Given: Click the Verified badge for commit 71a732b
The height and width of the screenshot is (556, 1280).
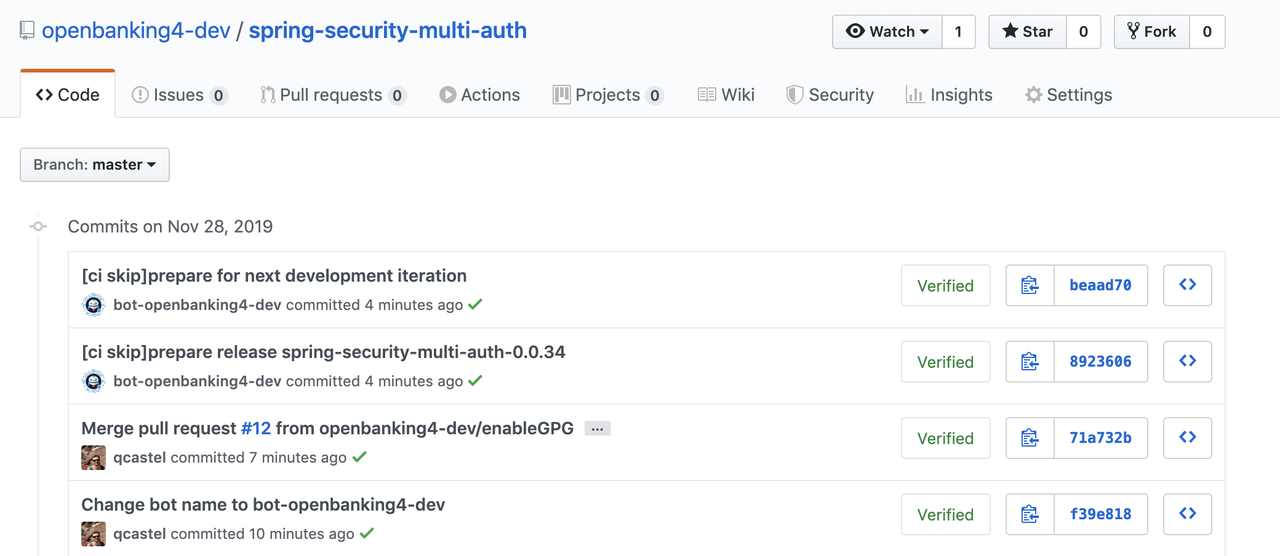Looking at the screenshot, I should tap(945, 438).
